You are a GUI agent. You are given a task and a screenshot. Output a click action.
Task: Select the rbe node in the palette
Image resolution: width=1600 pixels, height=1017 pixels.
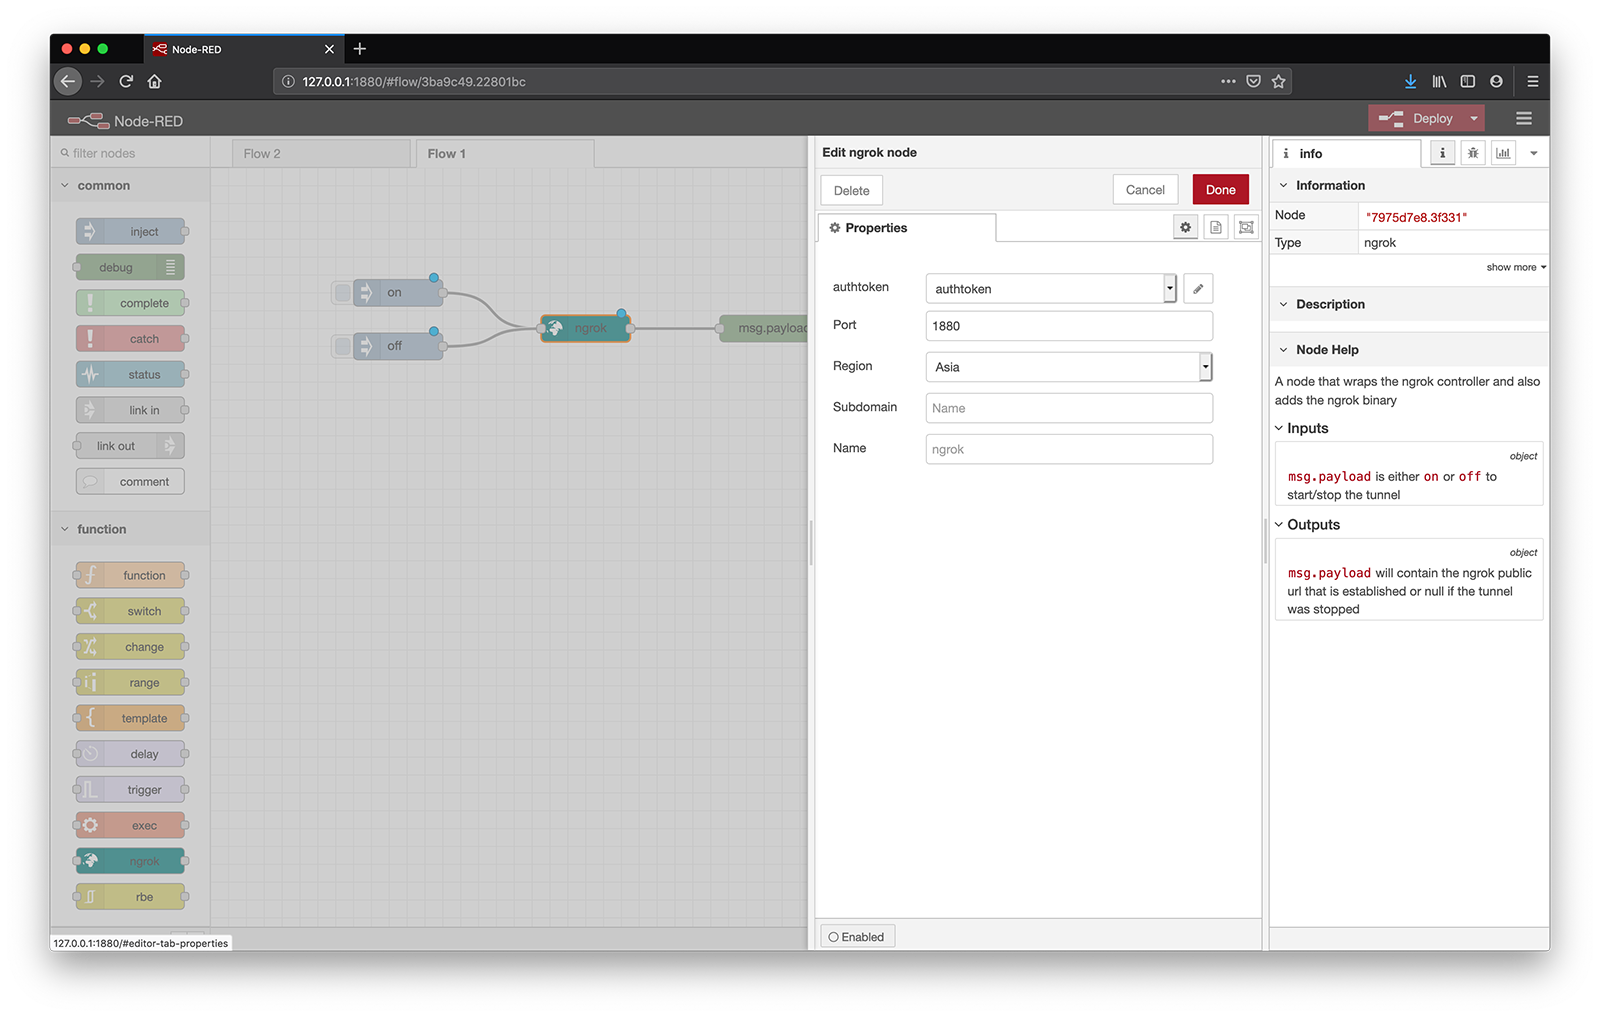(130, 897)
